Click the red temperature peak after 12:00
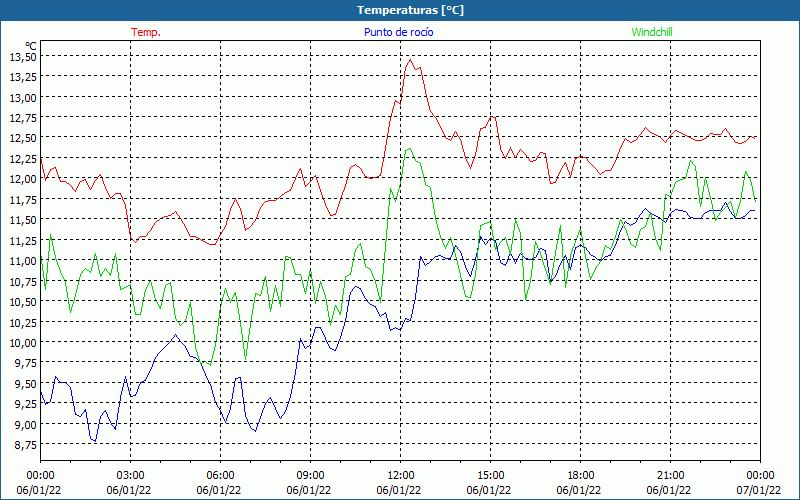800x500 pixels. pyautogui.click(x=410, y=60)
